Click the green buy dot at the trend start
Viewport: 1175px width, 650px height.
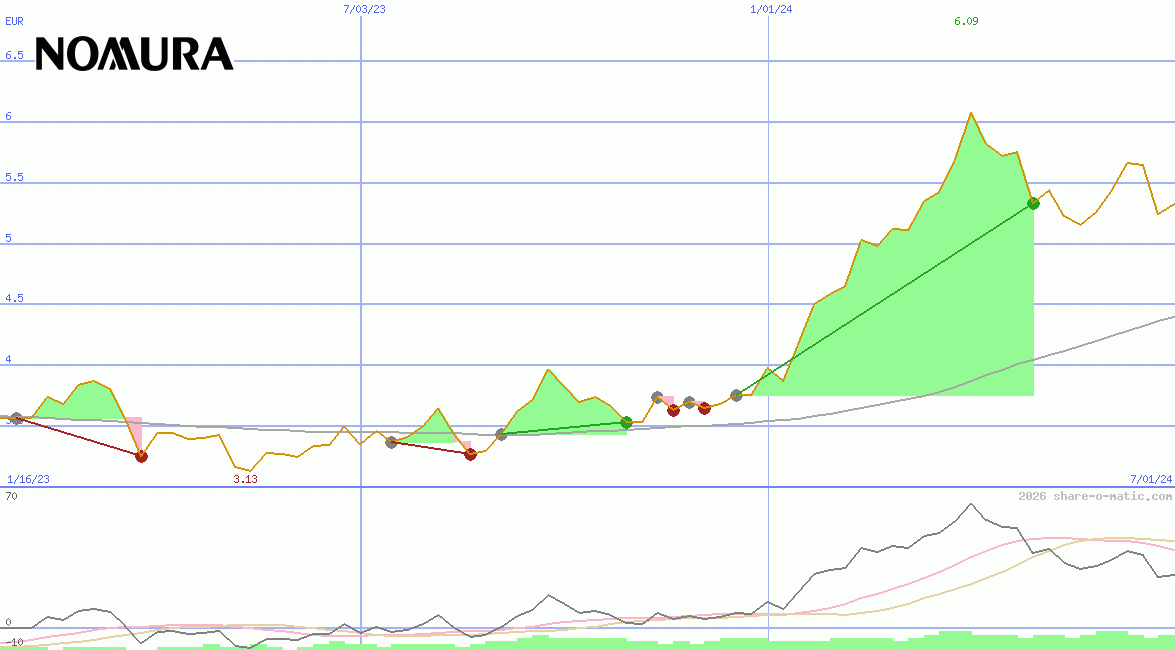(626, 422)
